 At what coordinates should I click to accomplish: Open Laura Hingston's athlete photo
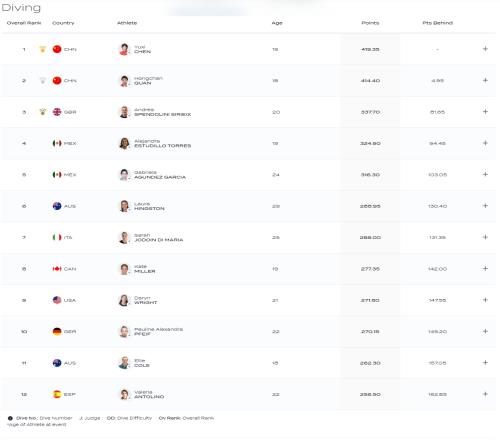pyautogui.click(x=124, y=206)
